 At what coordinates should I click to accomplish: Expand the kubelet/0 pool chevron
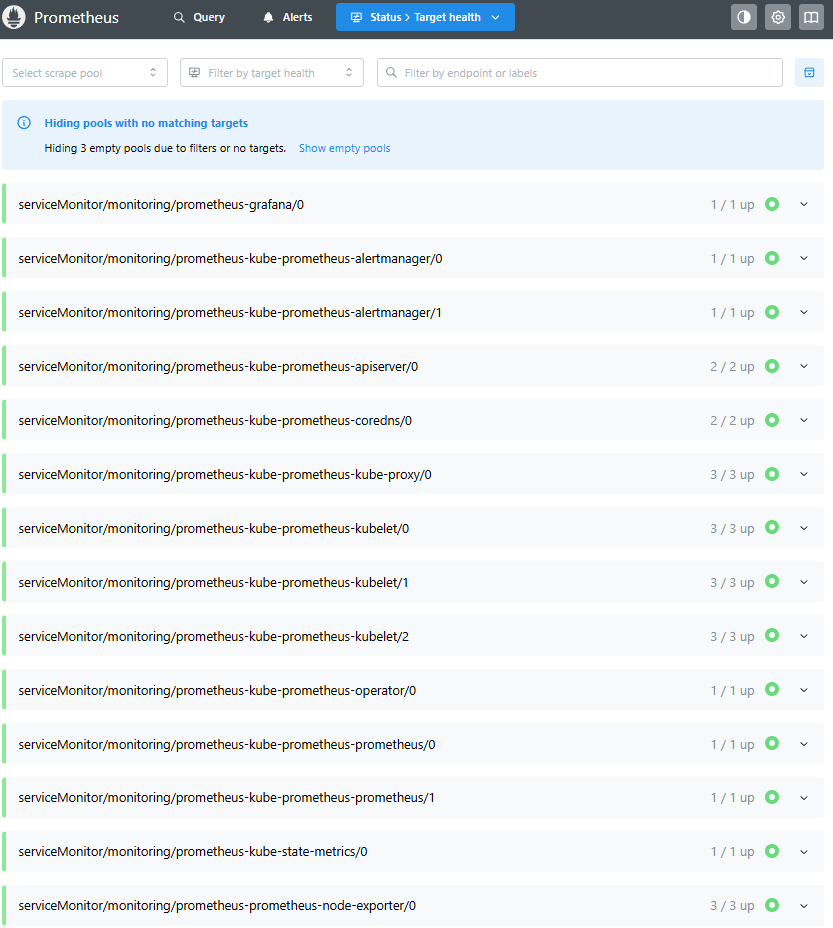pyautogui.click(x=803, y=528)
